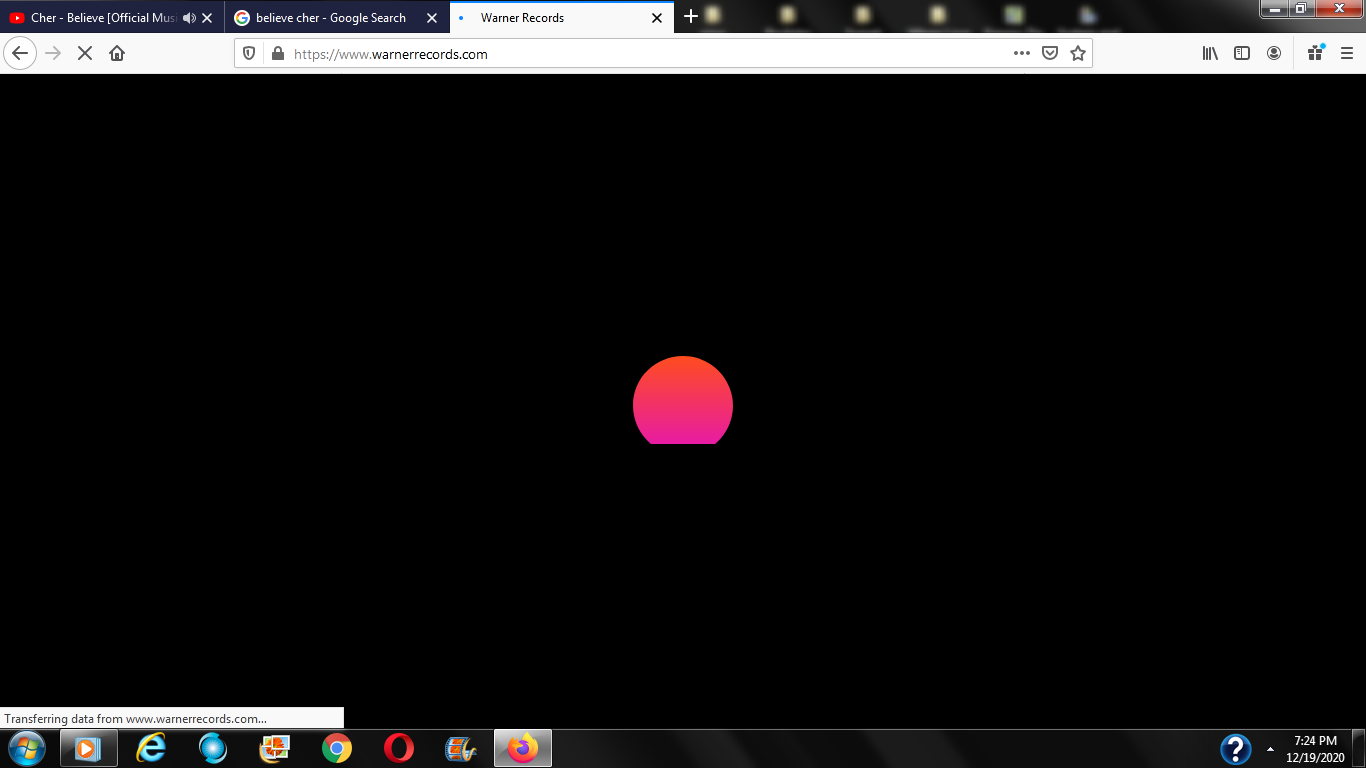The height and width of the screenshot is (768, 1366).
Task: Close the Warner Records tab
Action: 657,18
